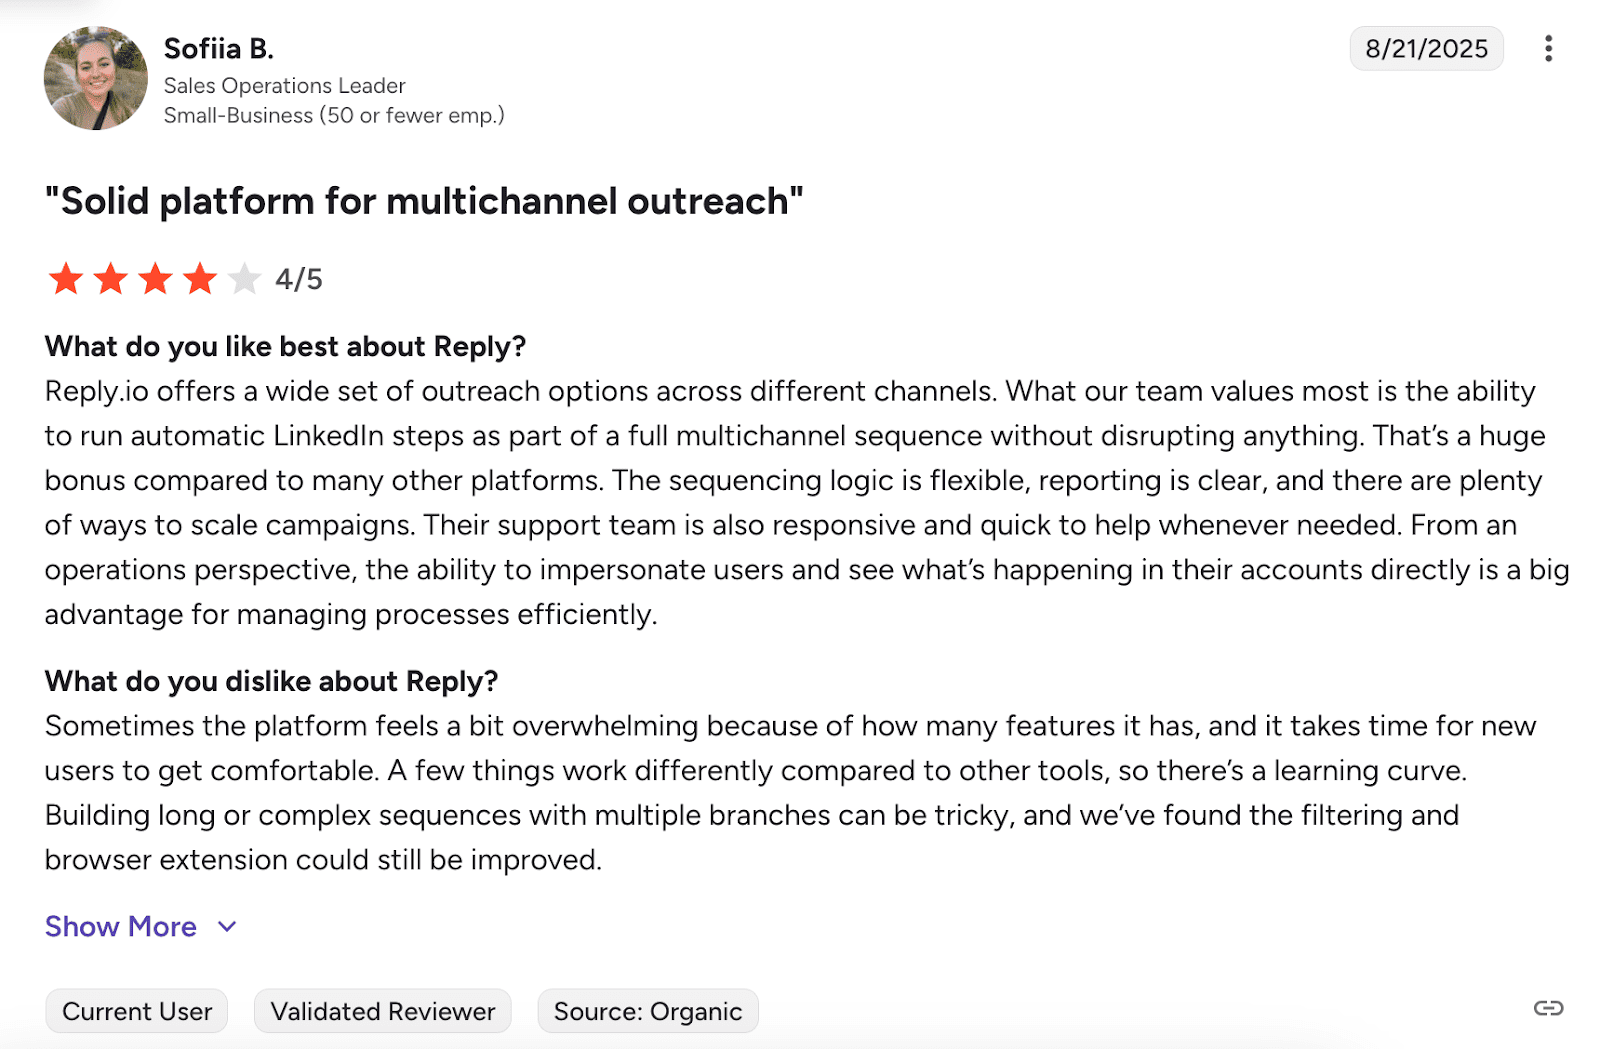Click Sofiia B.'s profile photo
Viewport: 1600px width, 1049px height.
96,79
